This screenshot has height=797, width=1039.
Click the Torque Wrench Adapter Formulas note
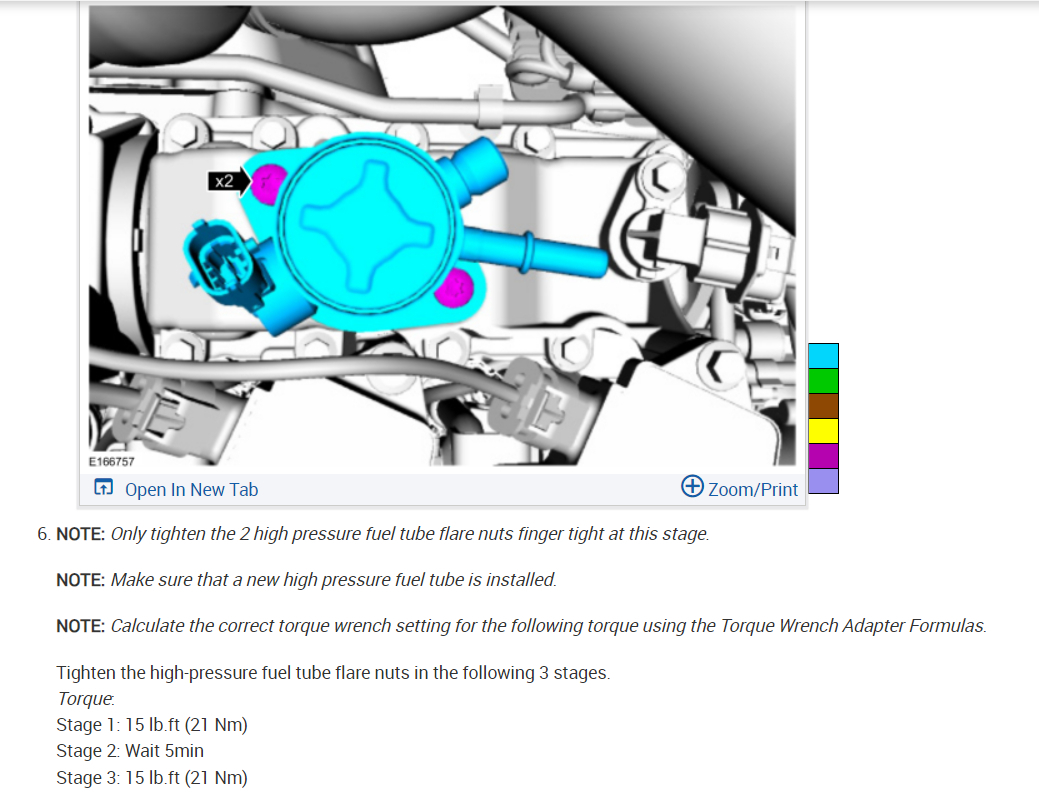[x=521, y=626]
